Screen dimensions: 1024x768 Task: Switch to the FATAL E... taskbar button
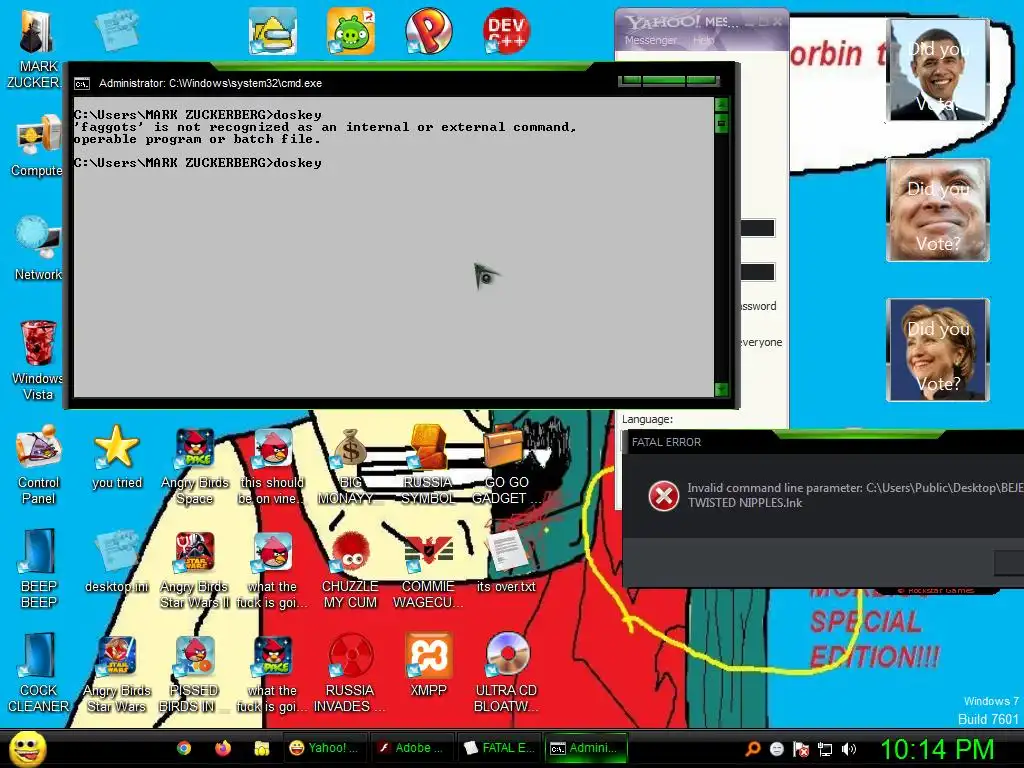[499, 748]
